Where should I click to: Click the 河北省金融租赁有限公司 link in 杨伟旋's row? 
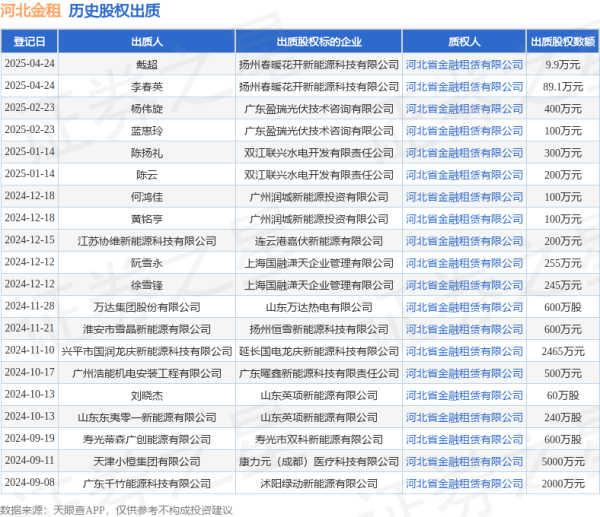point(464,108)
